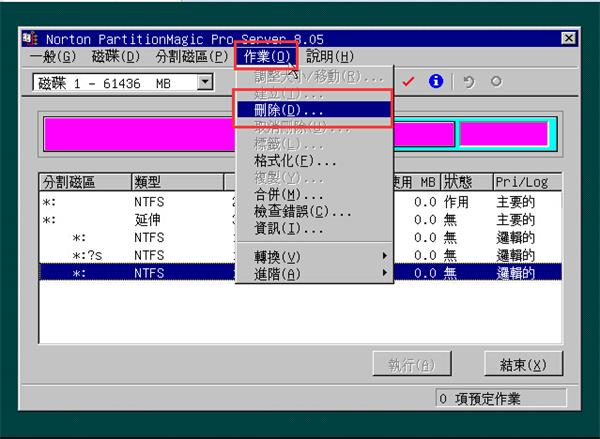This screenshot has height=439, width=600.
Task: Click the 磁碟 1 - 61436 MB disk selector field
Action: click(x=122, y=82)
